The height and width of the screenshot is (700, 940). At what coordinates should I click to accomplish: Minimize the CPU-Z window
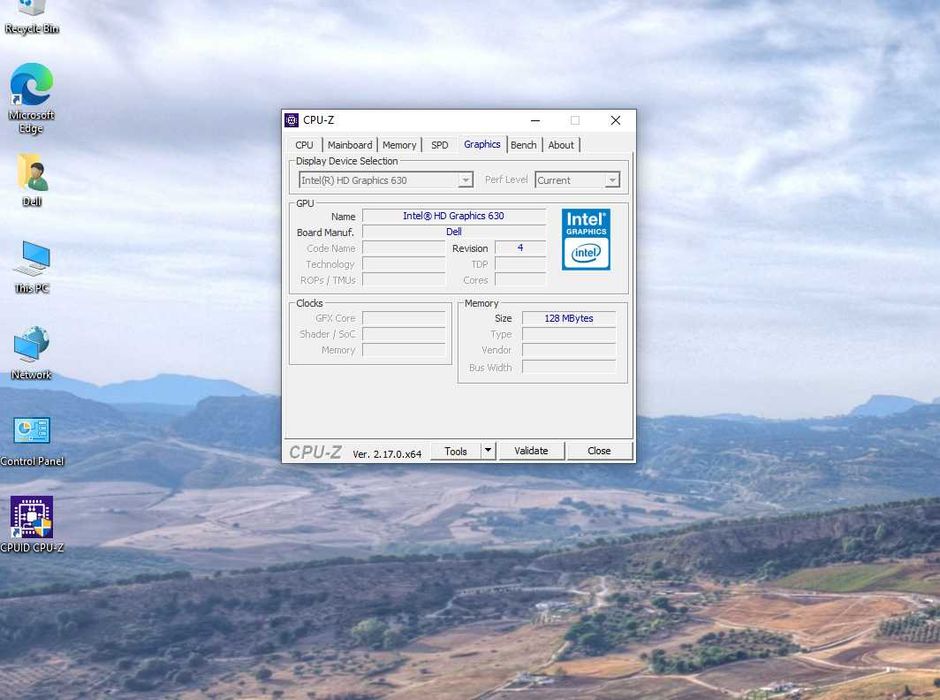[x=535, y=120]
